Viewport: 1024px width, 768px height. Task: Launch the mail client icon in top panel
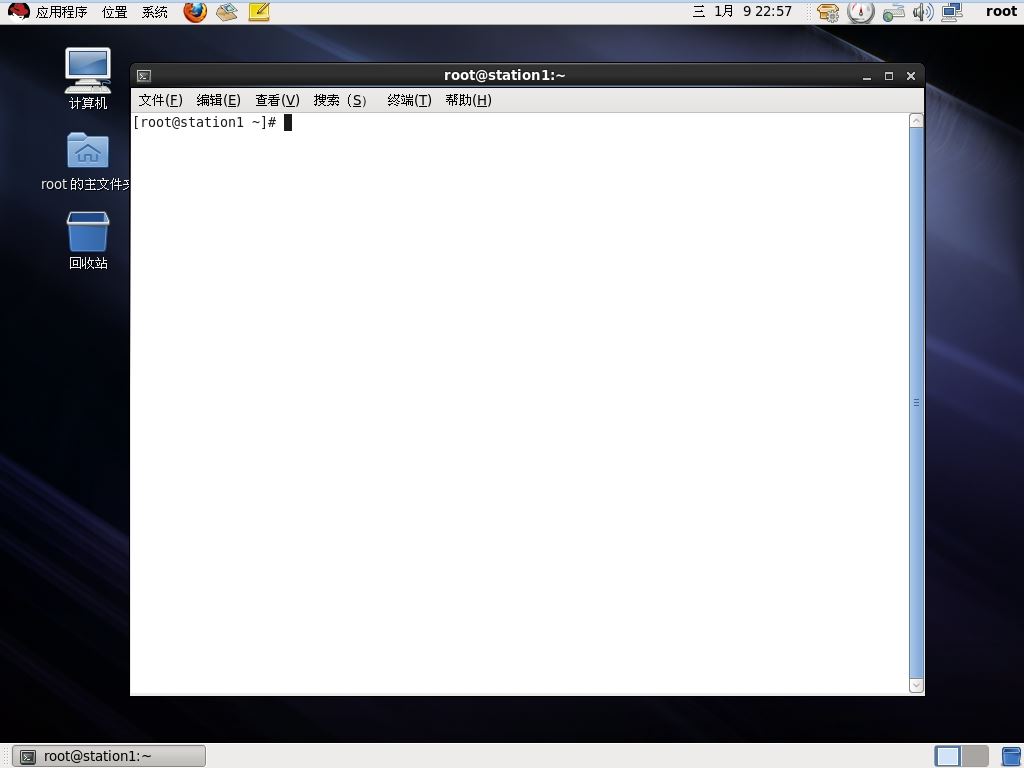coord(227,12)
